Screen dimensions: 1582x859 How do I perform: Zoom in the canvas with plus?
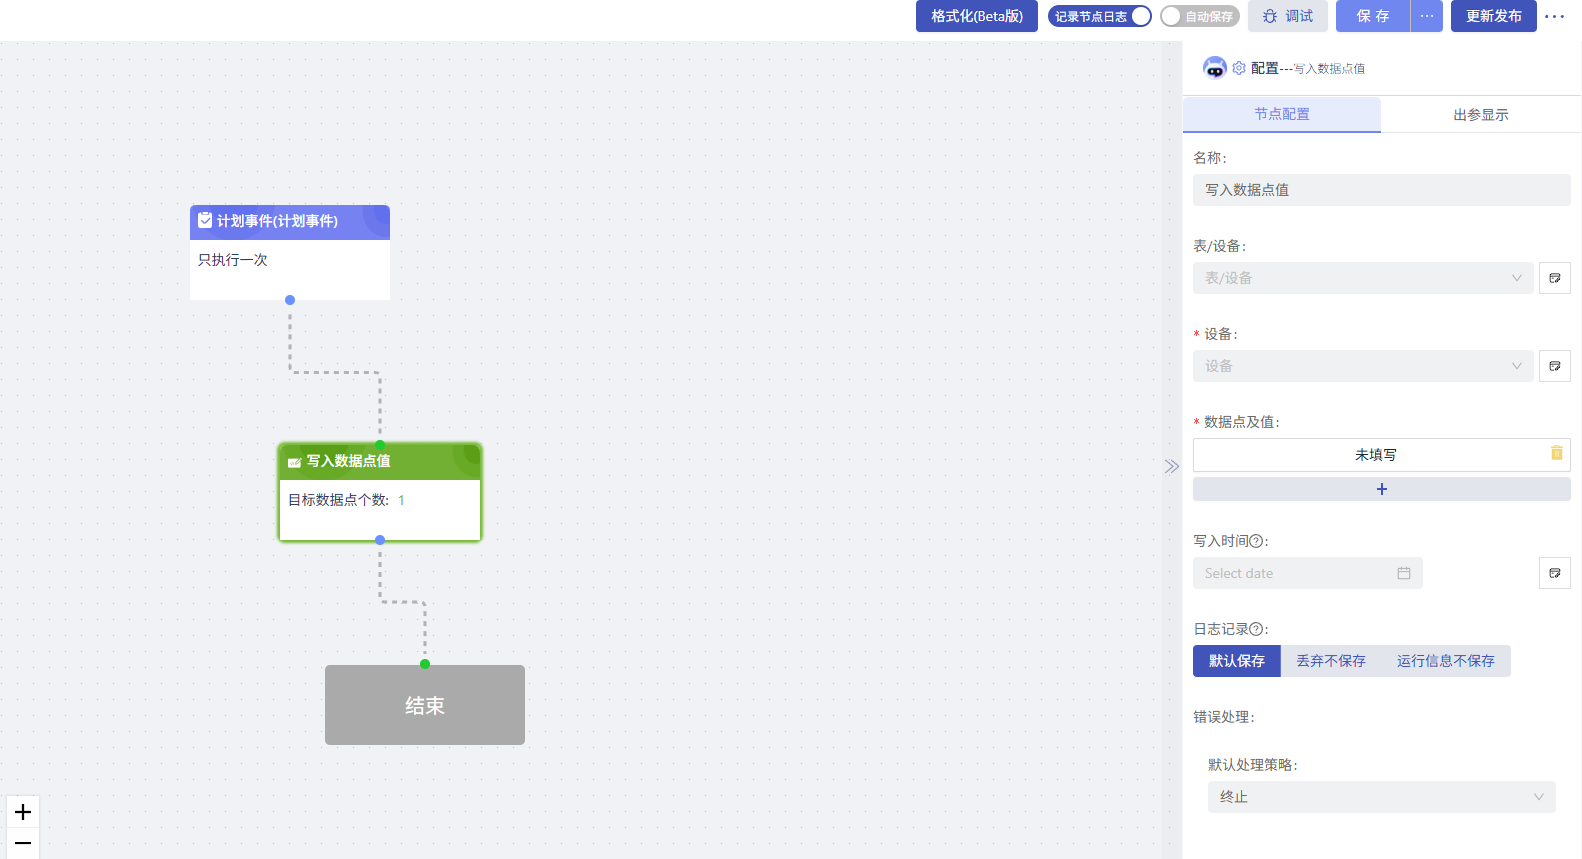(23, 812)
